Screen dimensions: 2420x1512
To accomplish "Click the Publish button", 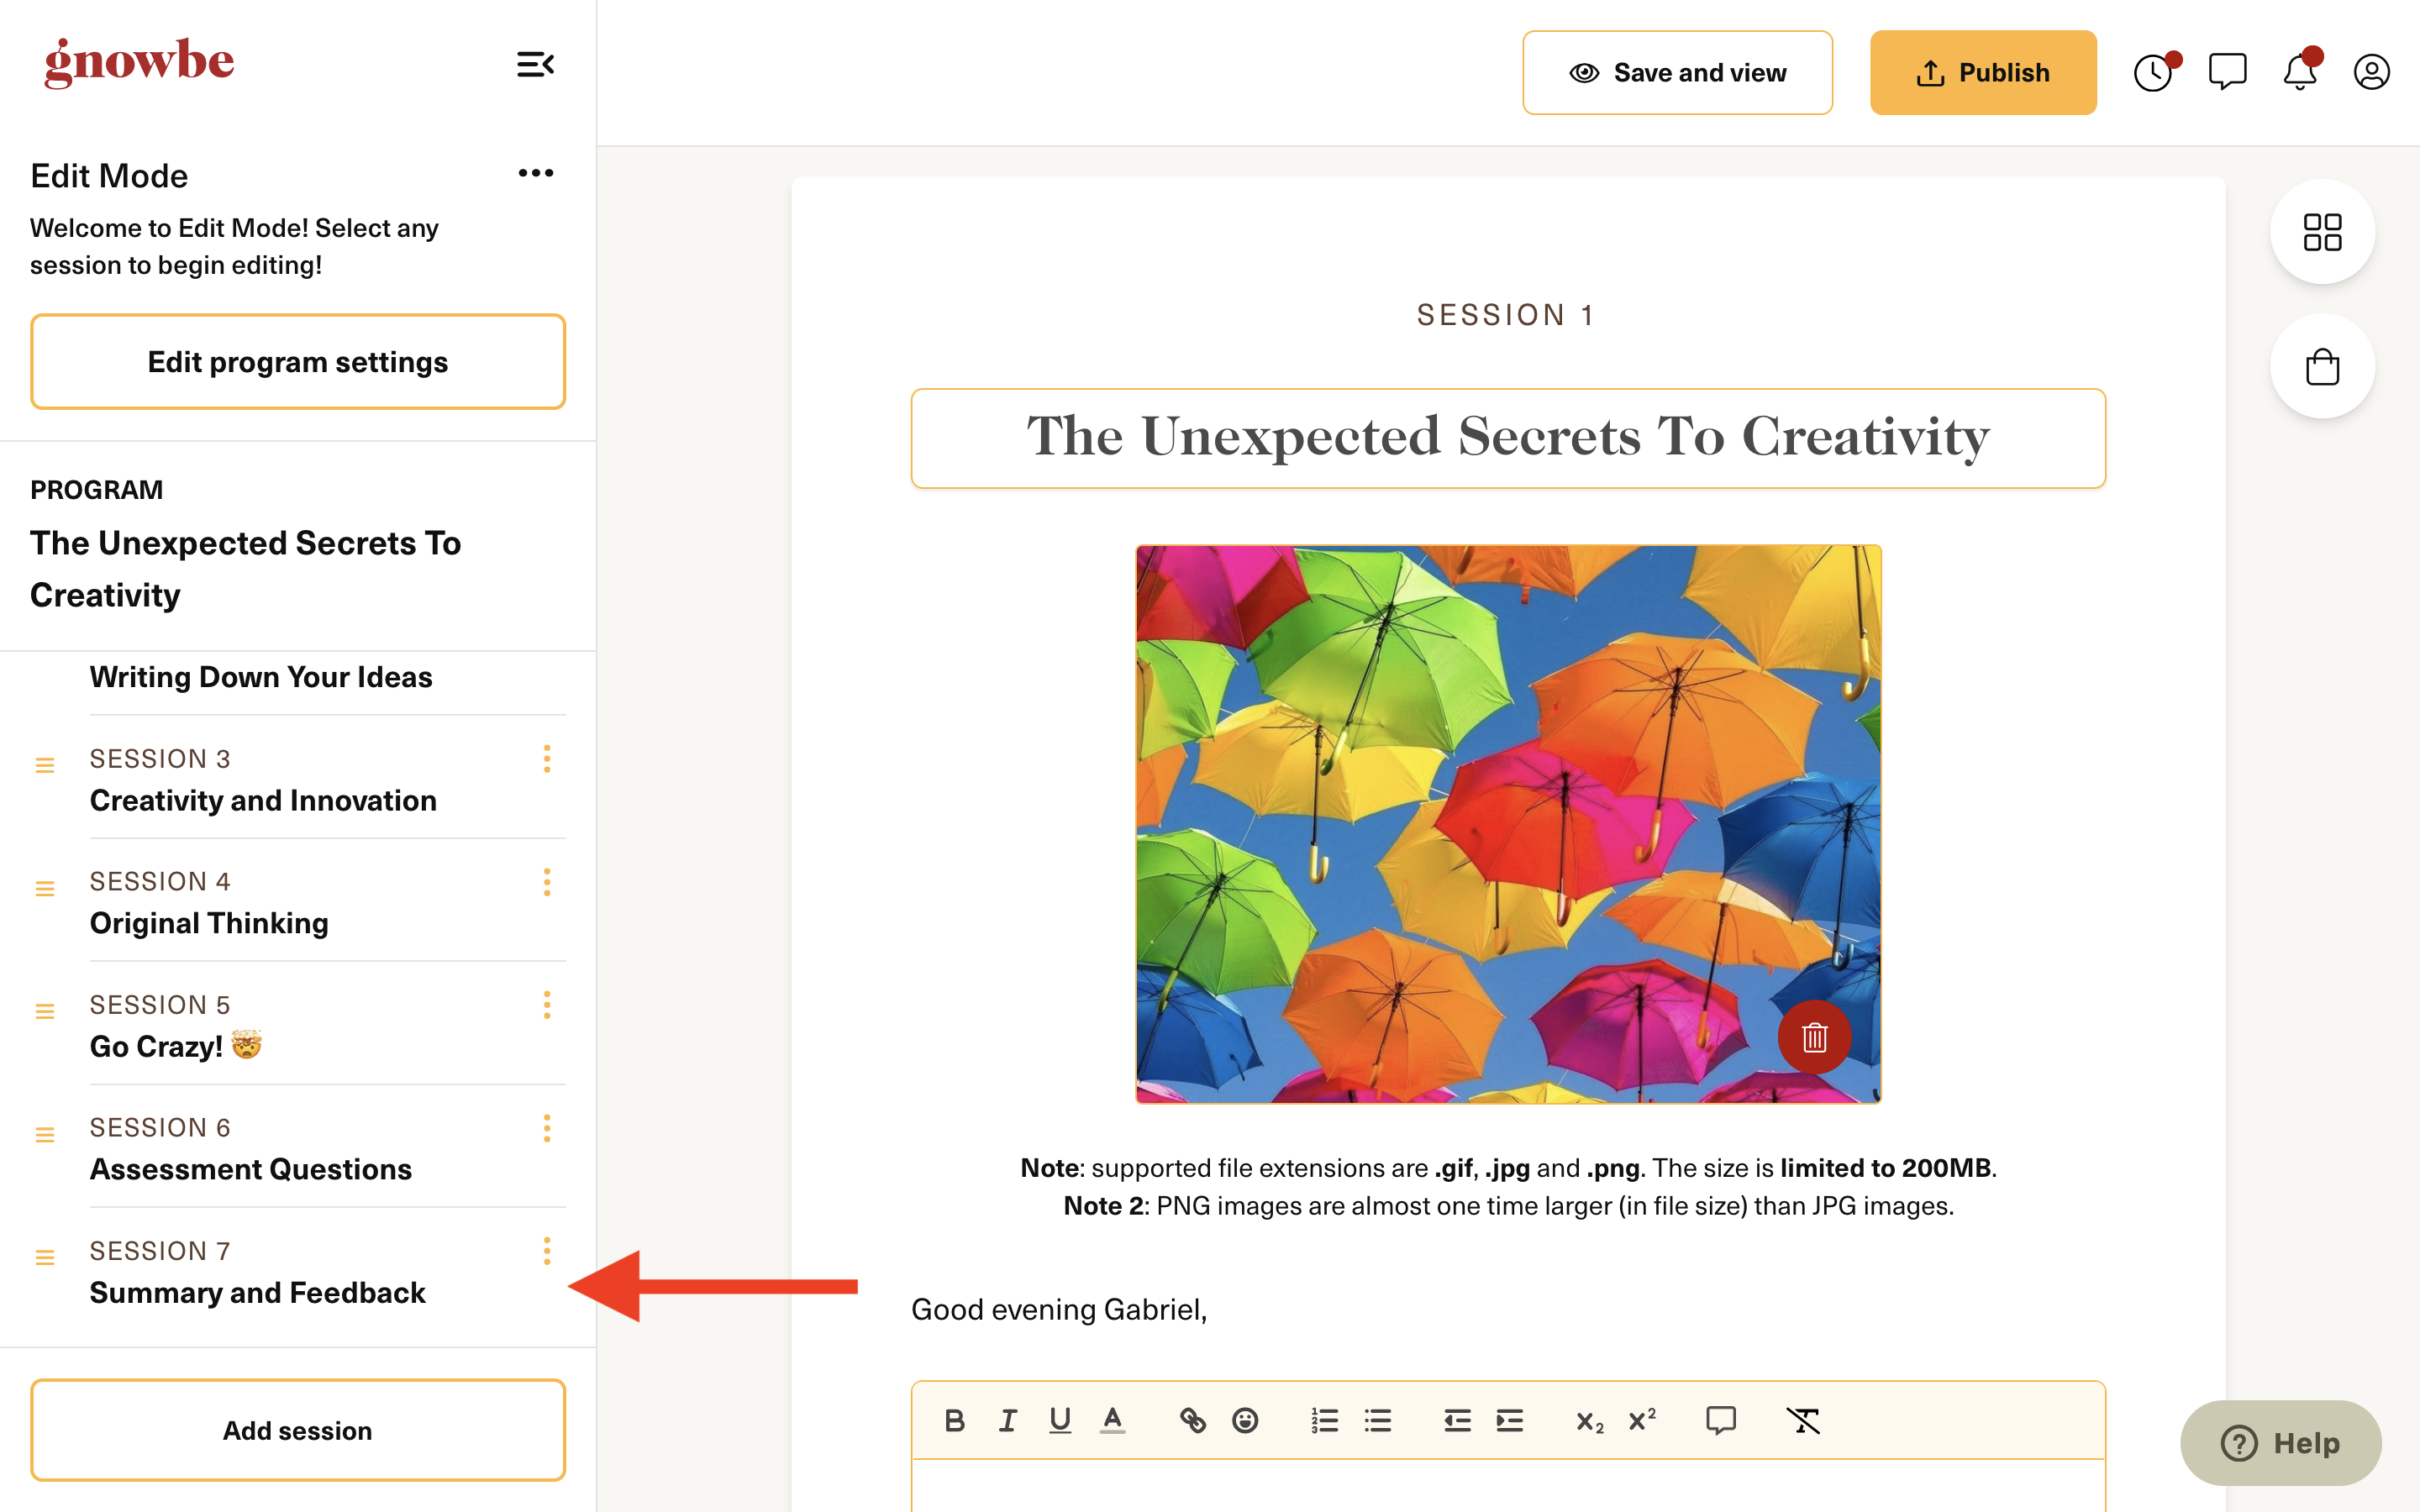I will [1983, 72].
